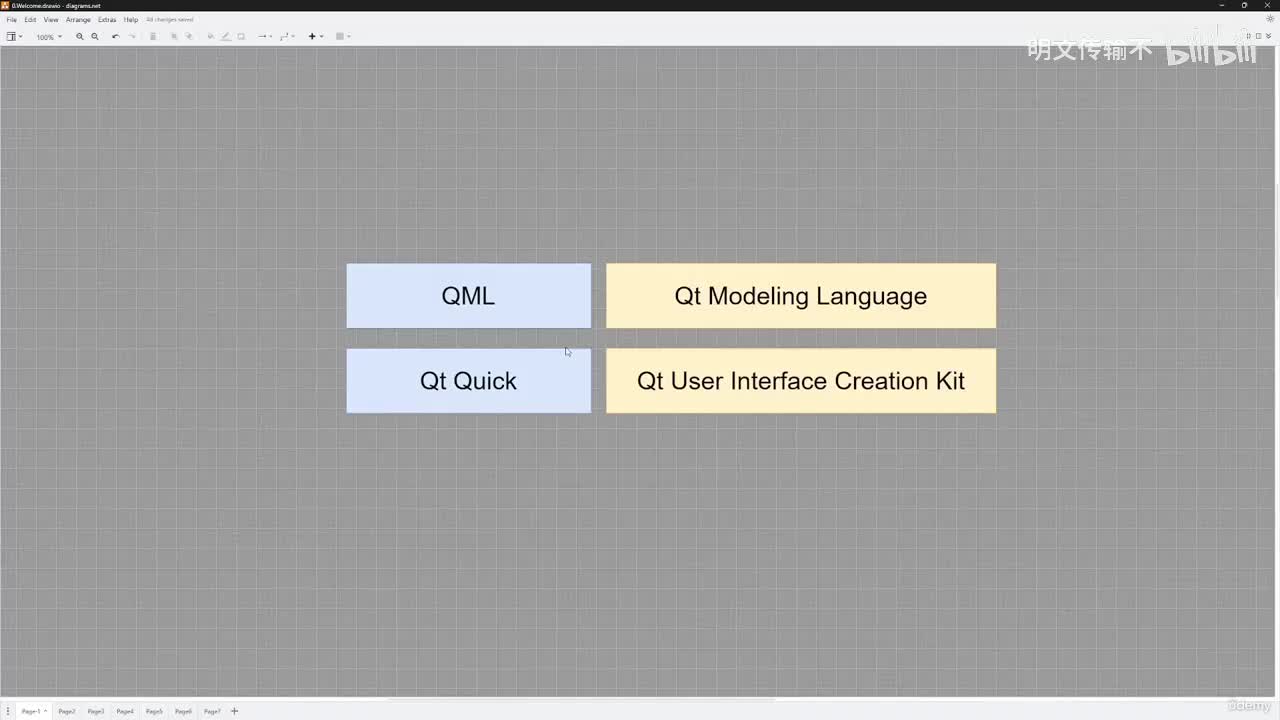This screenshot has width=1280, height=720.
Task: Switch to the Page-1 tab
Action: pos(34,711)
